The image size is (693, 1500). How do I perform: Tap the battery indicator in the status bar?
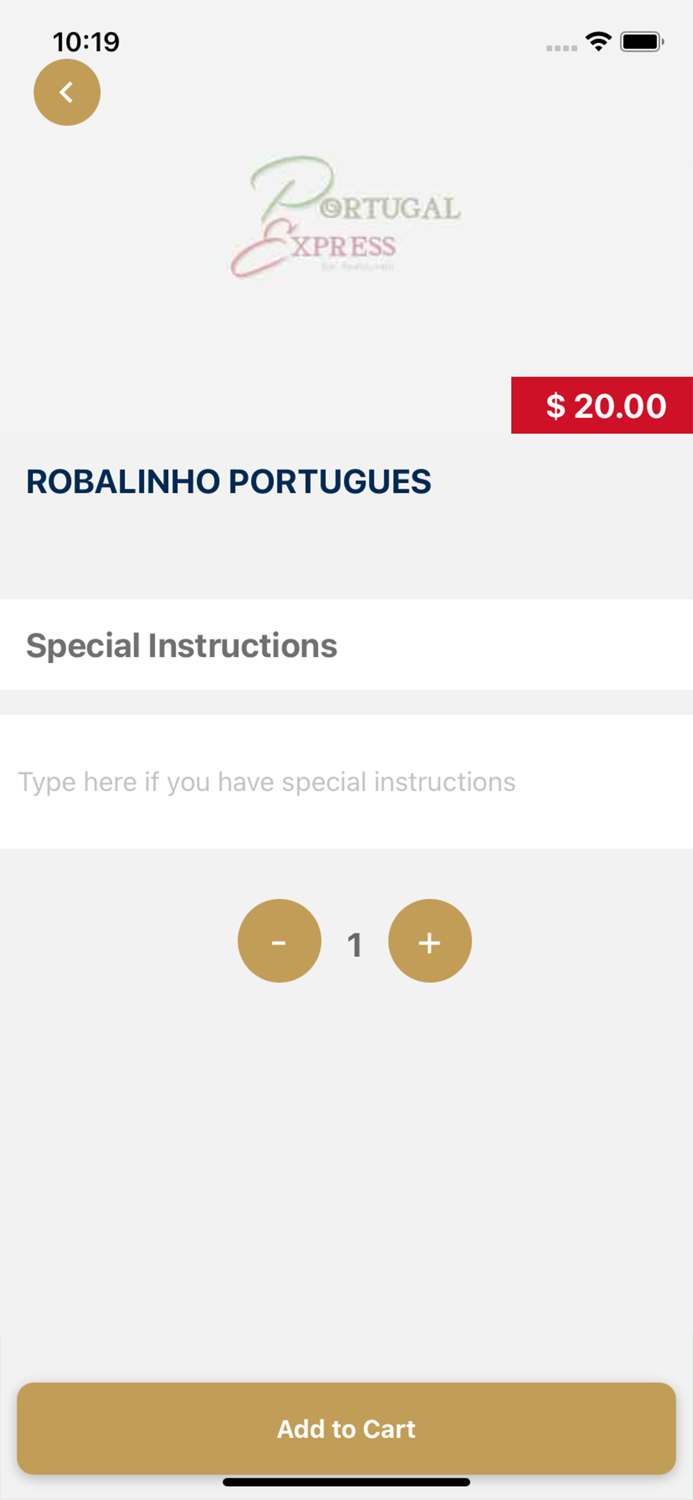point(643,42)
